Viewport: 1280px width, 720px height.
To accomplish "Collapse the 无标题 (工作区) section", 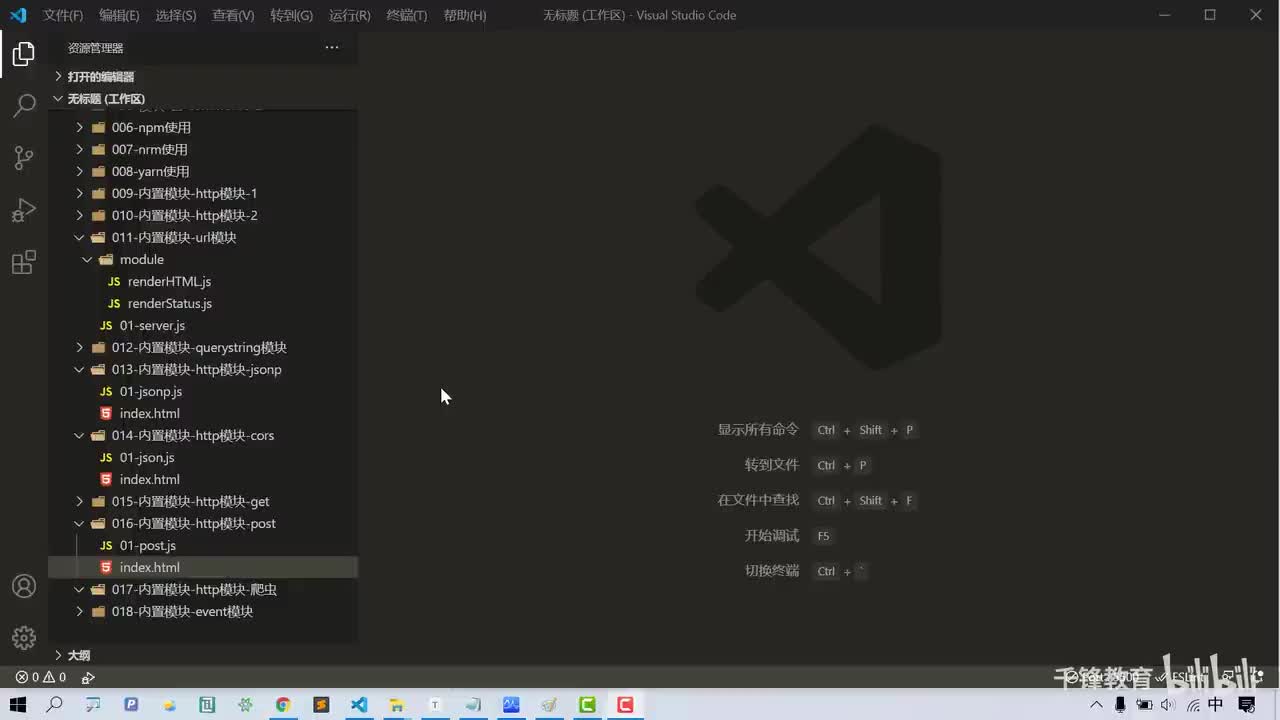I will tap(203, 99).
